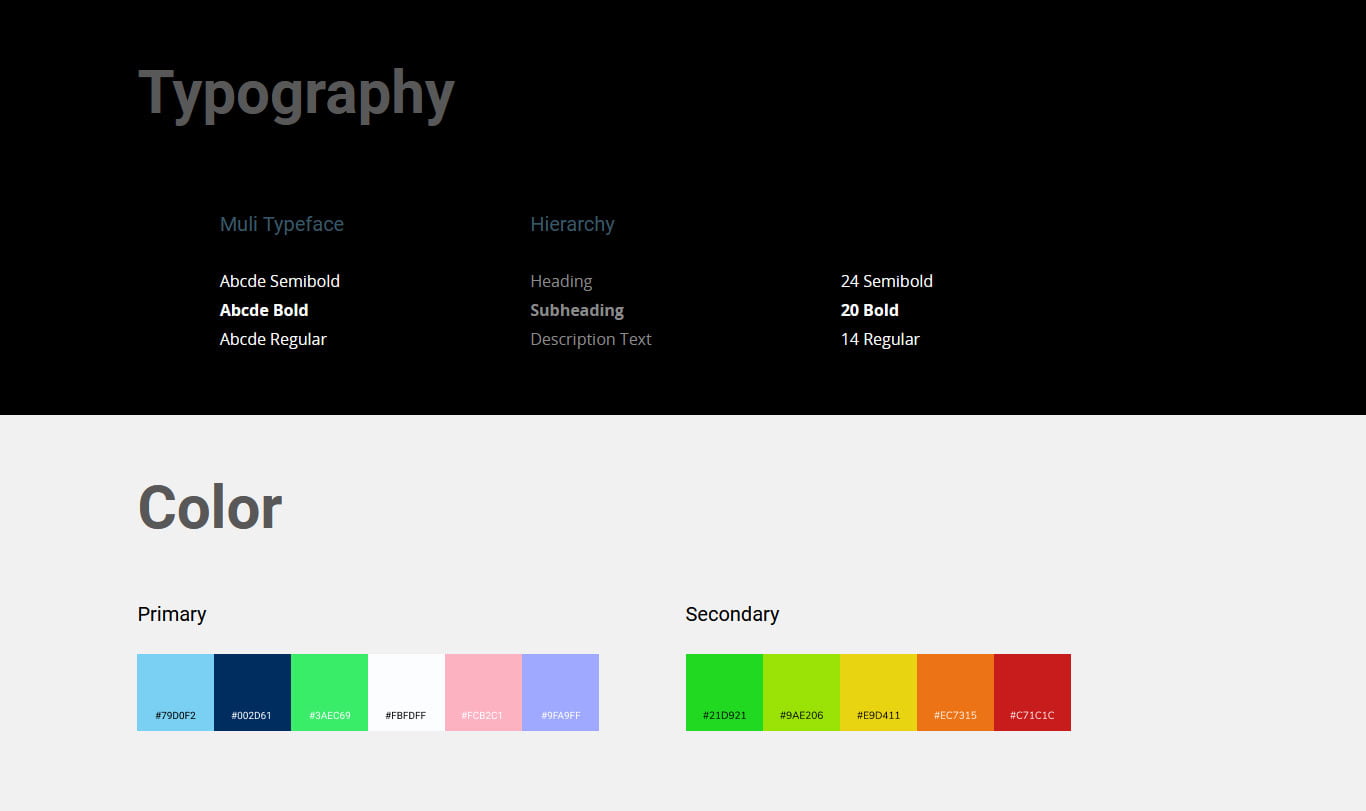The width and height of the screenshot is (1366, 811).
Task: Select the Subheading hierarchy entry
Action: point(577,310)
